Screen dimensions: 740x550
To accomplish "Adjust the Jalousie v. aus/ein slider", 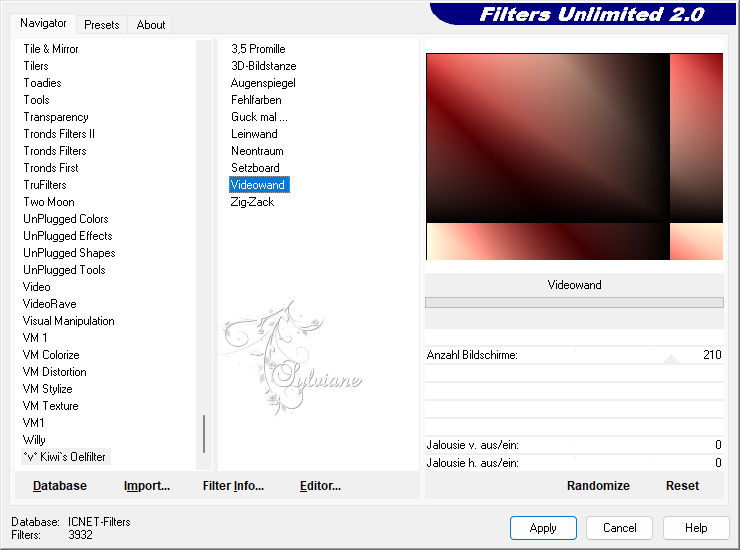I will (x=574, y=445).
